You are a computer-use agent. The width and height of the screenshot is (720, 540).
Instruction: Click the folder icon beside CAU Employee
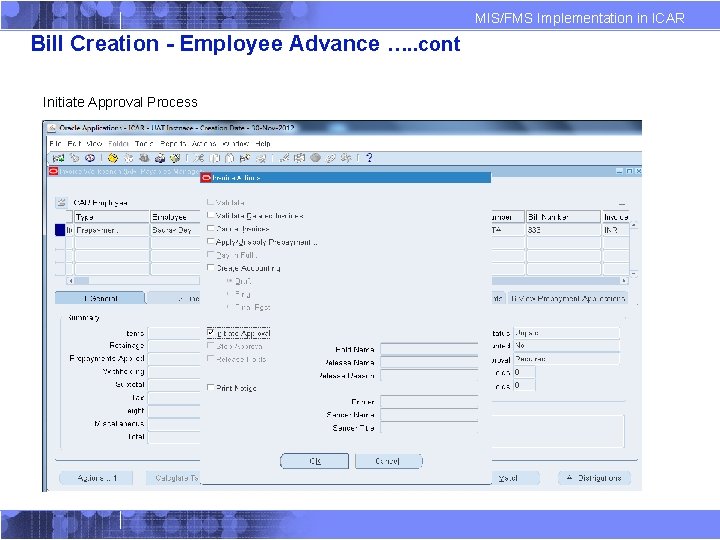pos(61,202)
